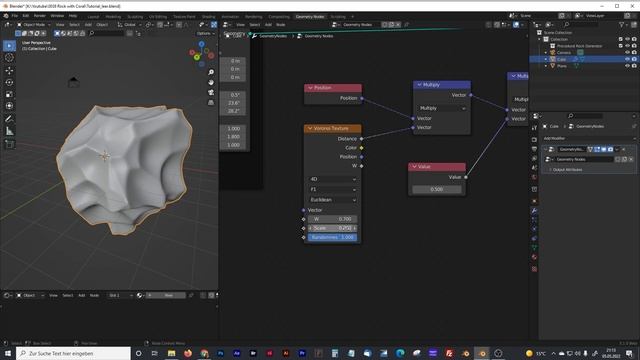
Task: Switch perspective/orthographic with grid icon
Action: [211, 102]
